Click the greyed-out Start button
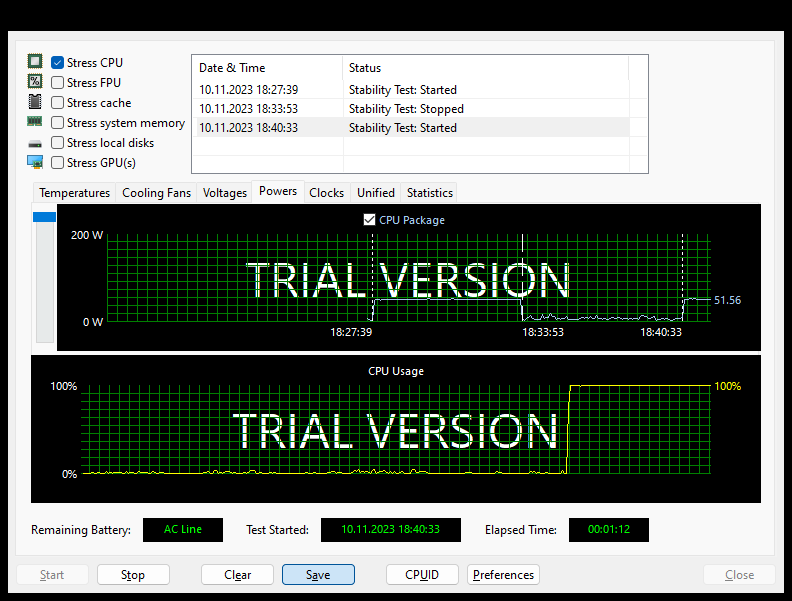Image resolution: width=792 pixels, height=601 pixels. (52, 575)
